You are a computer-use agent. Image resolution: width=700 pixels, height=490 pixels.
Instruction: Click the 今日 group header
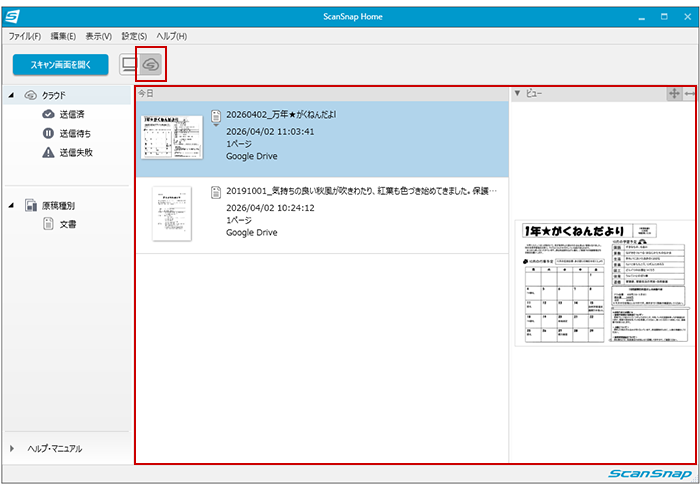coord(322,94)
